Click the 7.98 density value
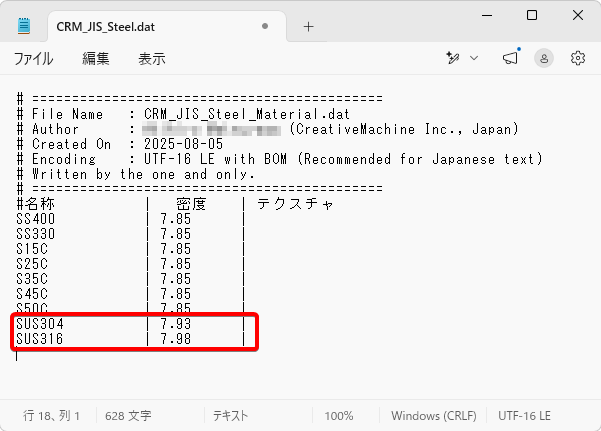601x431 pixels. (x=176, y=339)
